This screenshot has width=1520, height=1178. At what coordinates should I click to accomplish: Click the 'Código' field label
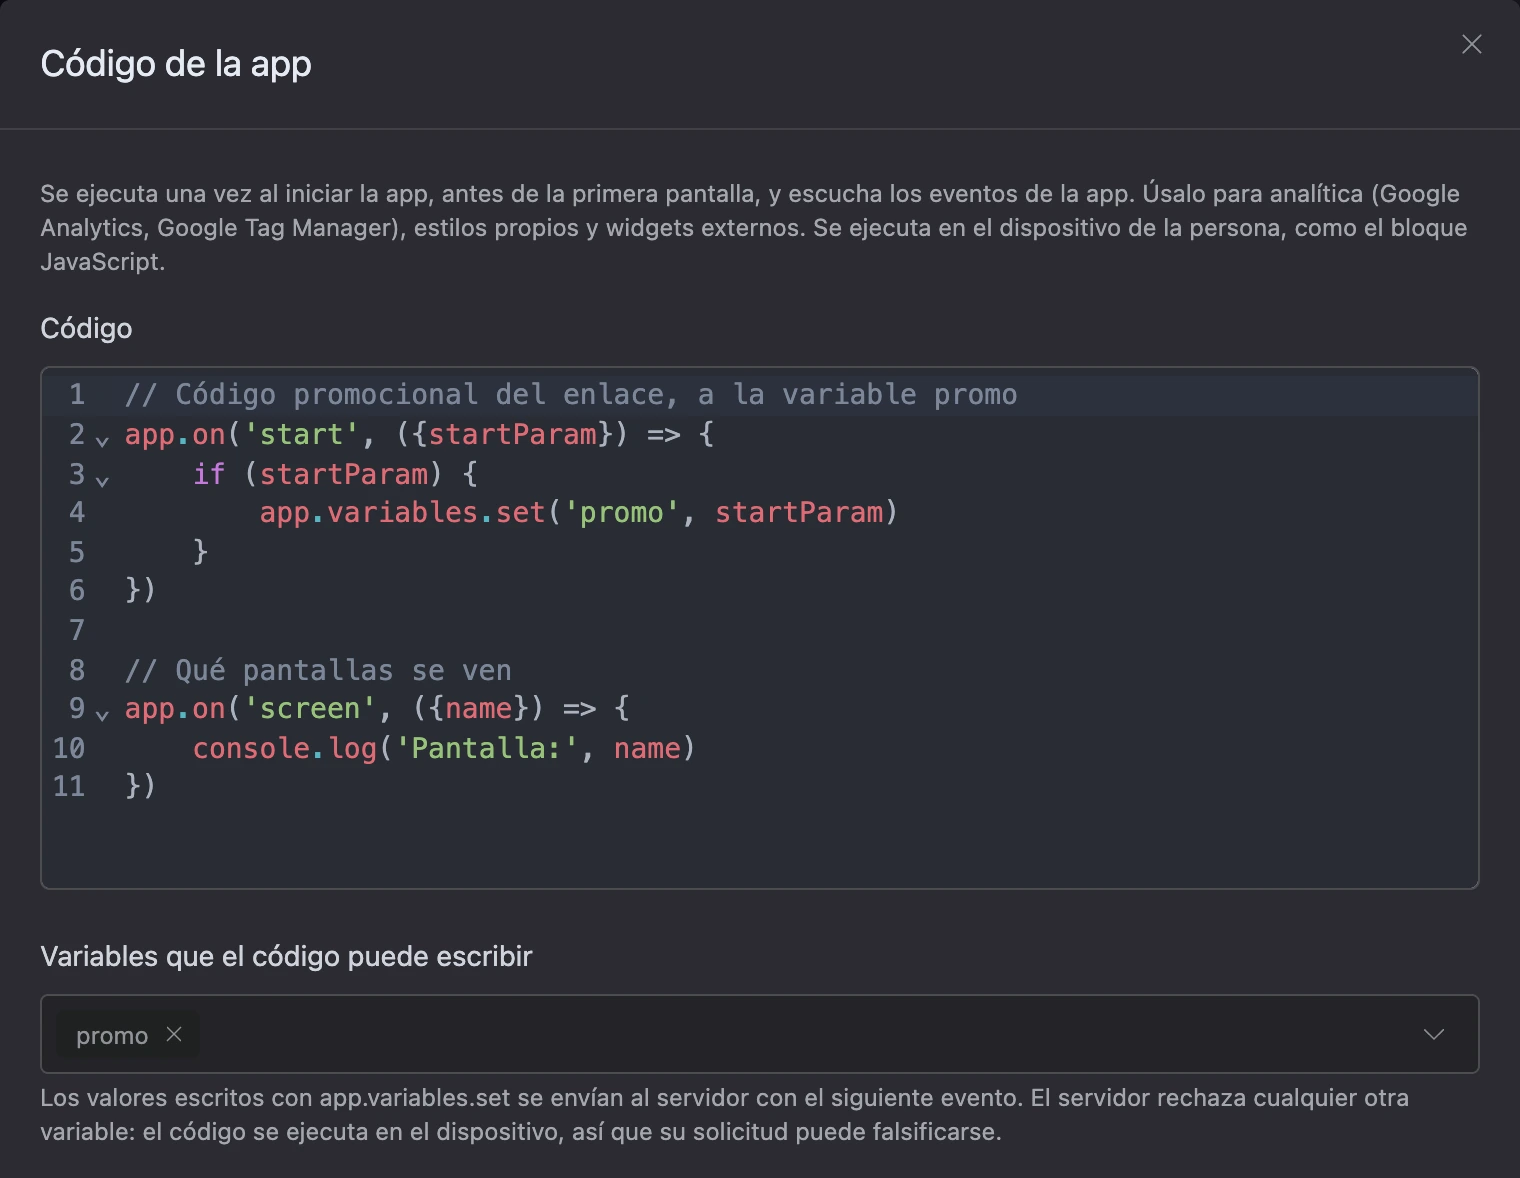(86, 328)
